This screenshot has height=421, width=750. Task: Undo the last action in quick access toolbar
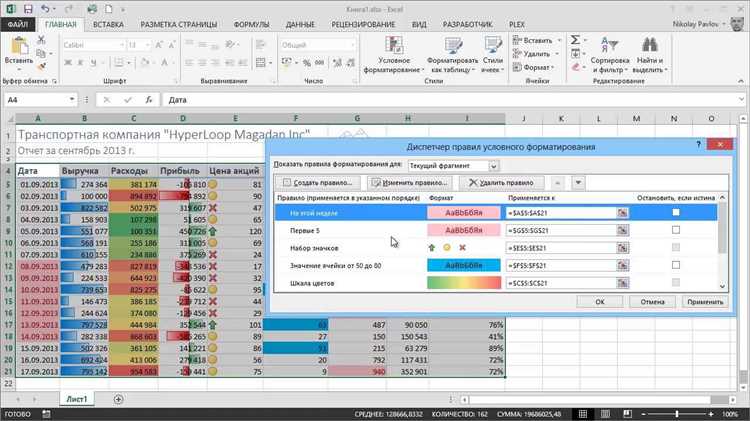[x=44, y=9]
